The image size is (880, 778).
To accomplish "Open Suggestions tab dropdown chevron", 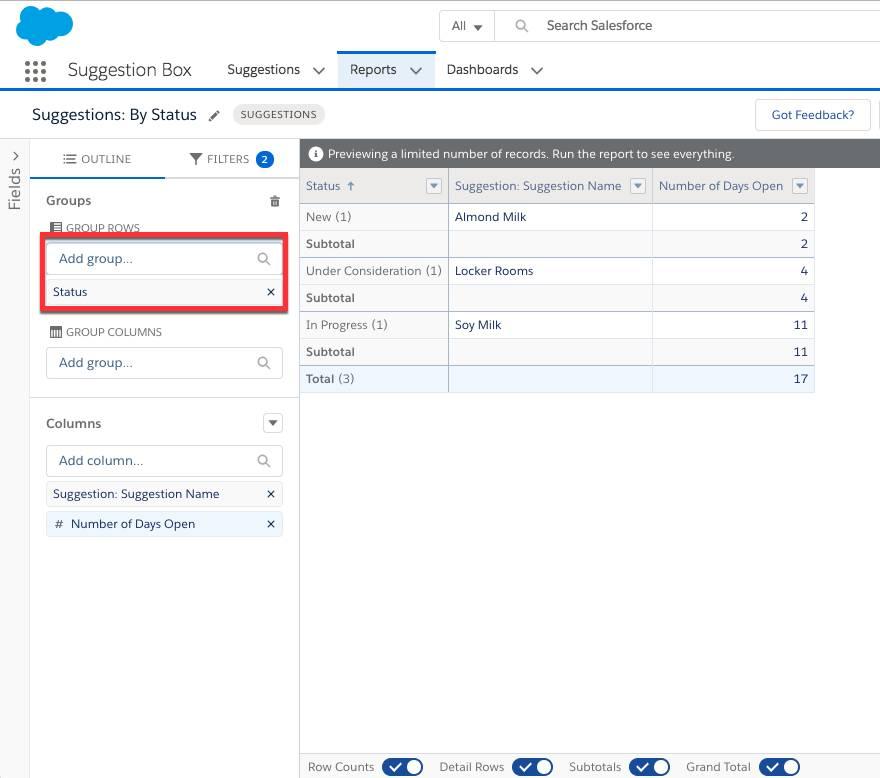I will click(x=319, y=71).
